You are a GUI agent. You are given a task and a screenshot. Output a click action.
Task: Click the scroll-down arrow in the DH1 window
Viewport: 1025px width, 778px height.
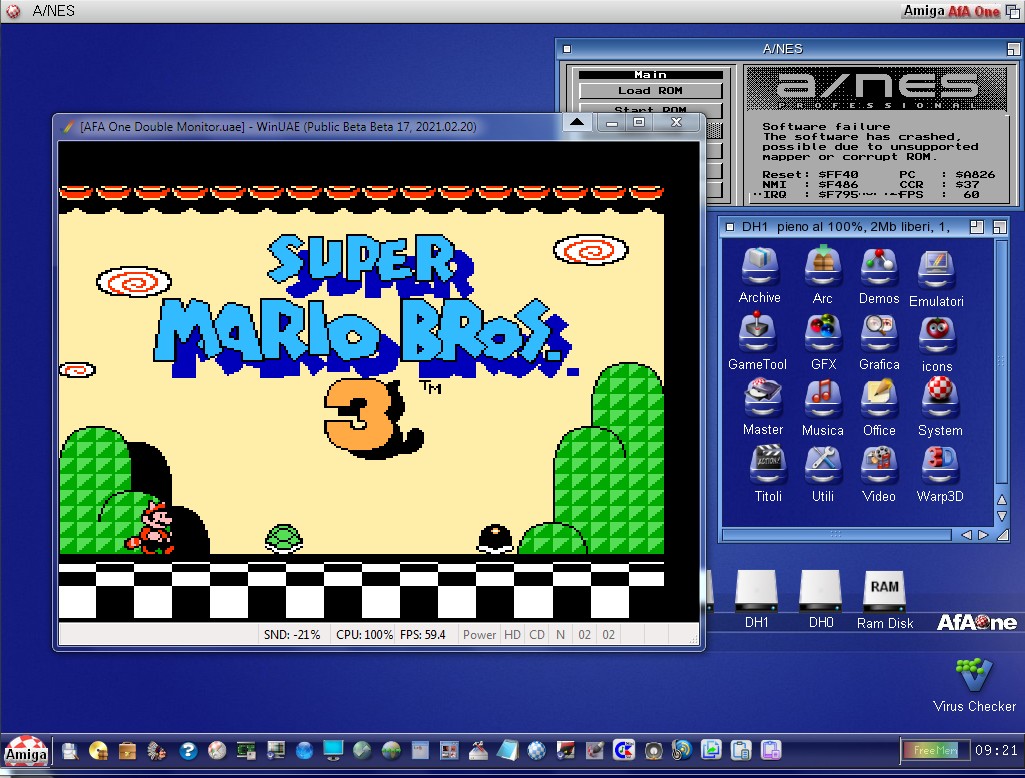(x=1002, y=517)
